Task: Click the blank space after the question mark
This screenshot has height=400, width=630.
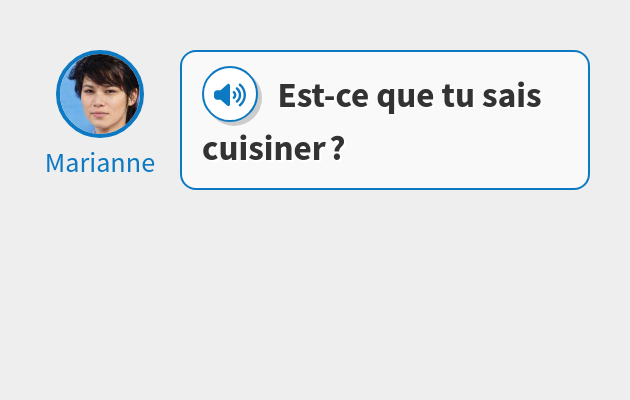Action: tap(460, 150)
